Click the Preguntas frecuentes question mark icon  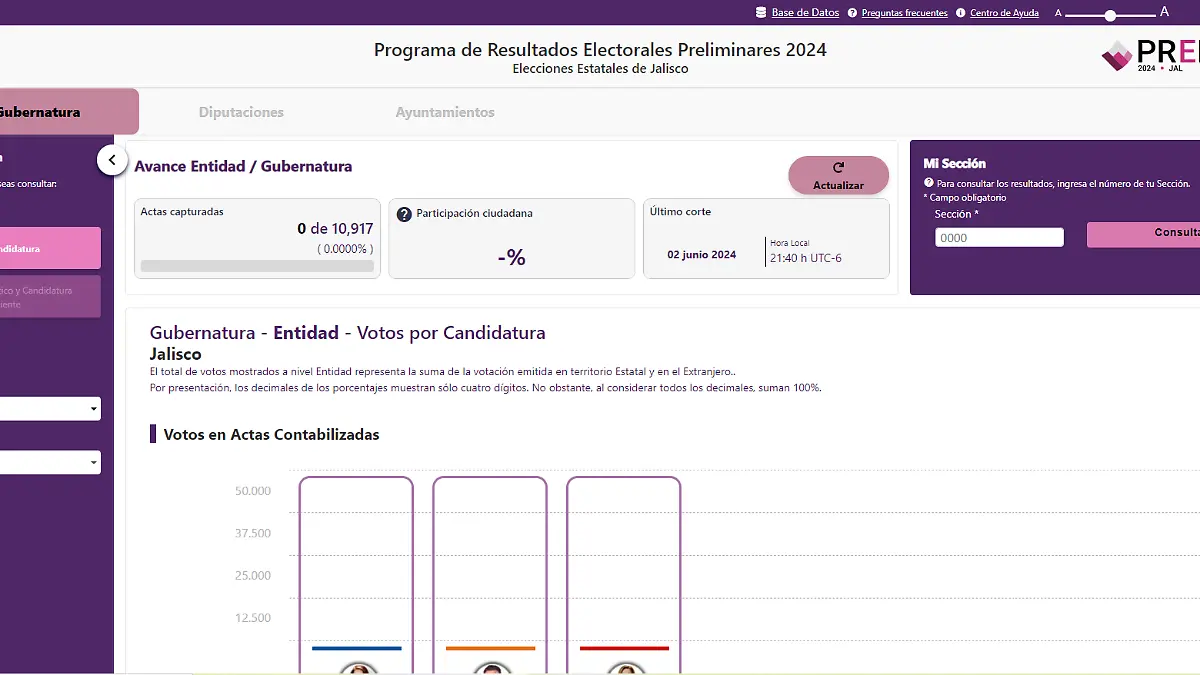tap(852, 13)
